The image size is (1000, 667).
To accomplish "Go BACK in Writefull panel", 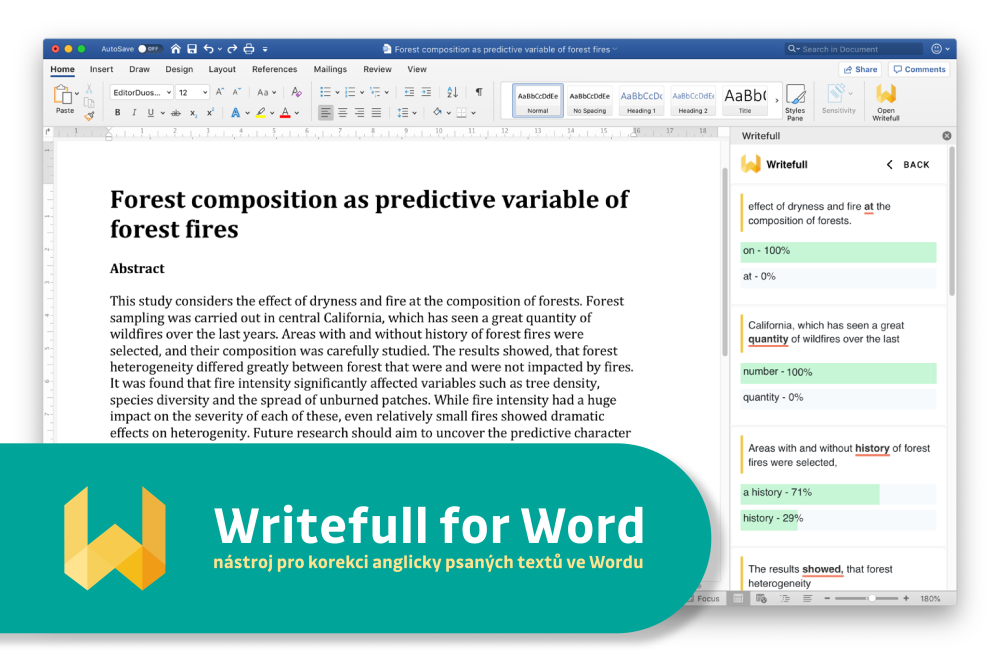I will (908, 165).
